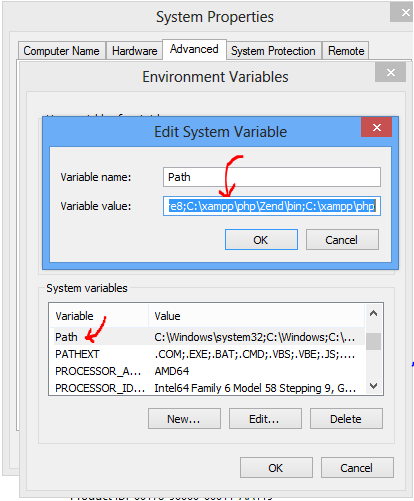The height and width of the screenshot is (501, 414).
Task: Click New... under System variables
Action: click(184, 419)
